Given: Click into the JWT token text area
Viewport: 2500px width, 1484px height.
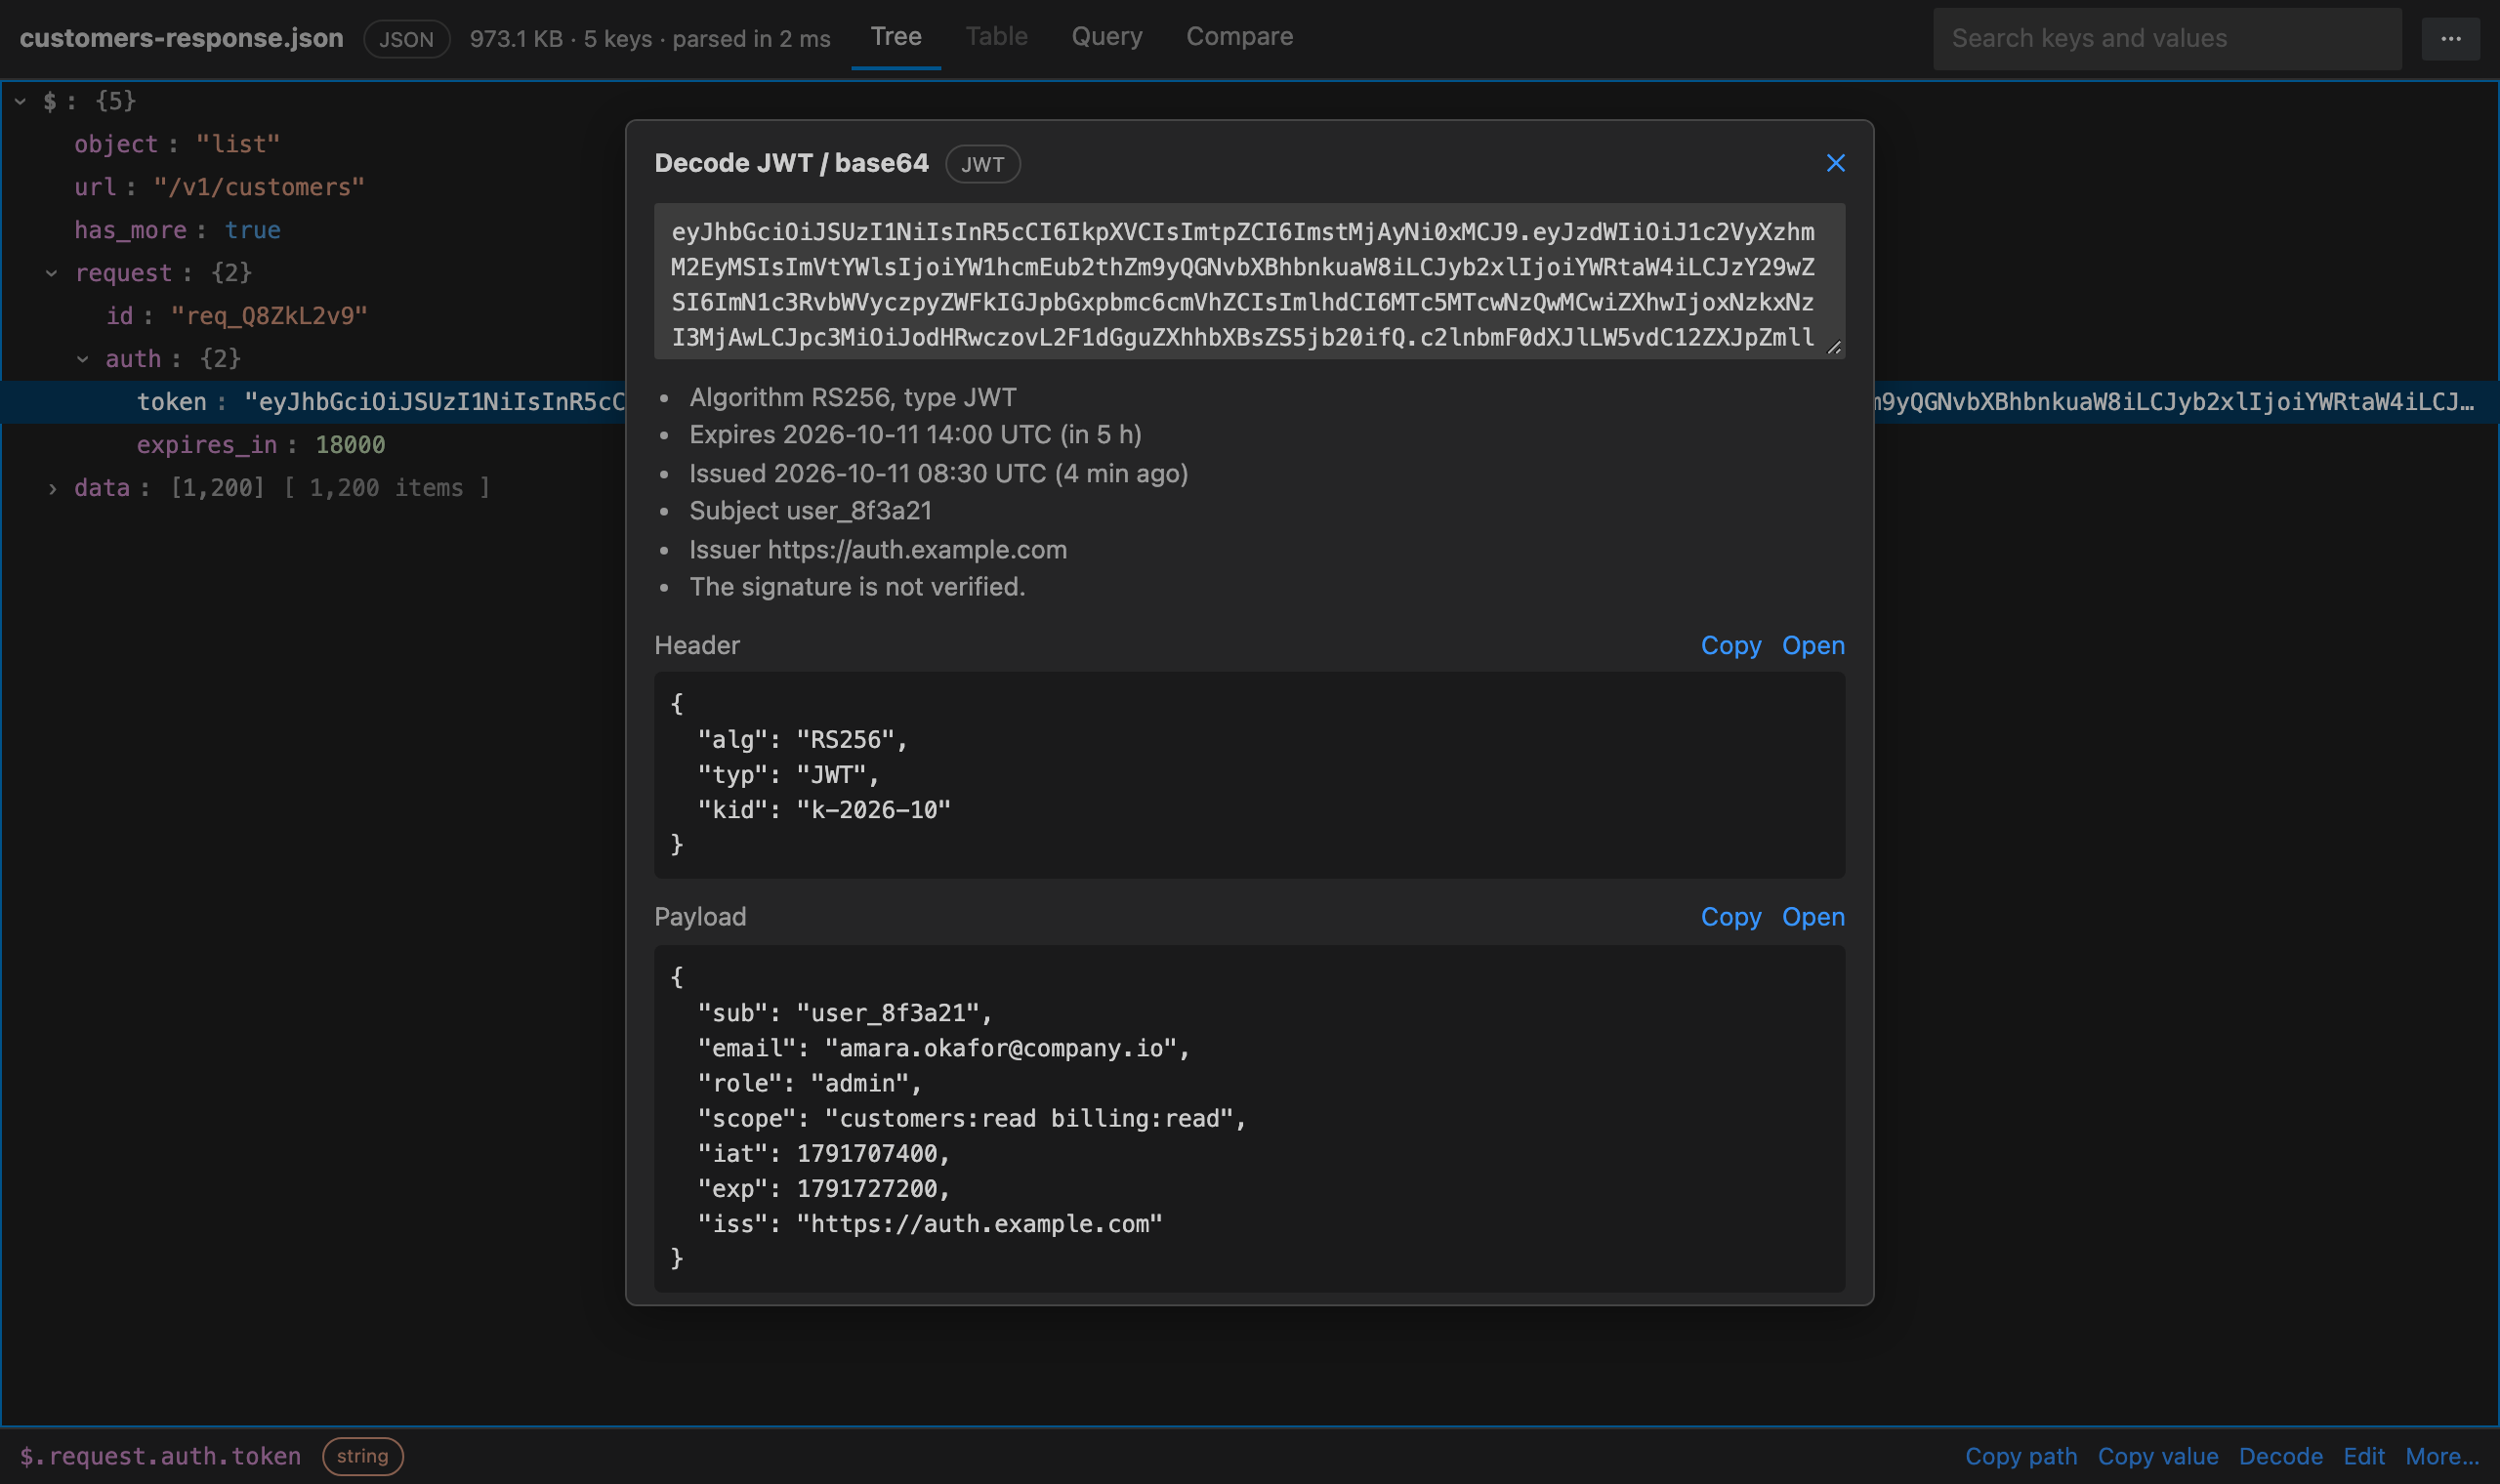Looking at the screenshot, I should tap(1249, 281).
